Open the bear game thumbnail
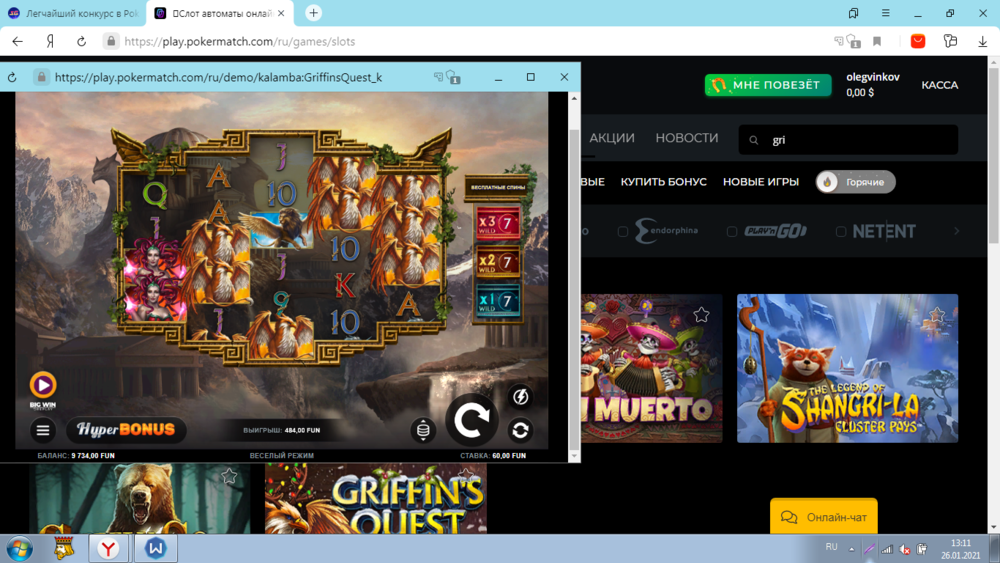Viewport: 1000px width, 563px height. pos(140,499)
